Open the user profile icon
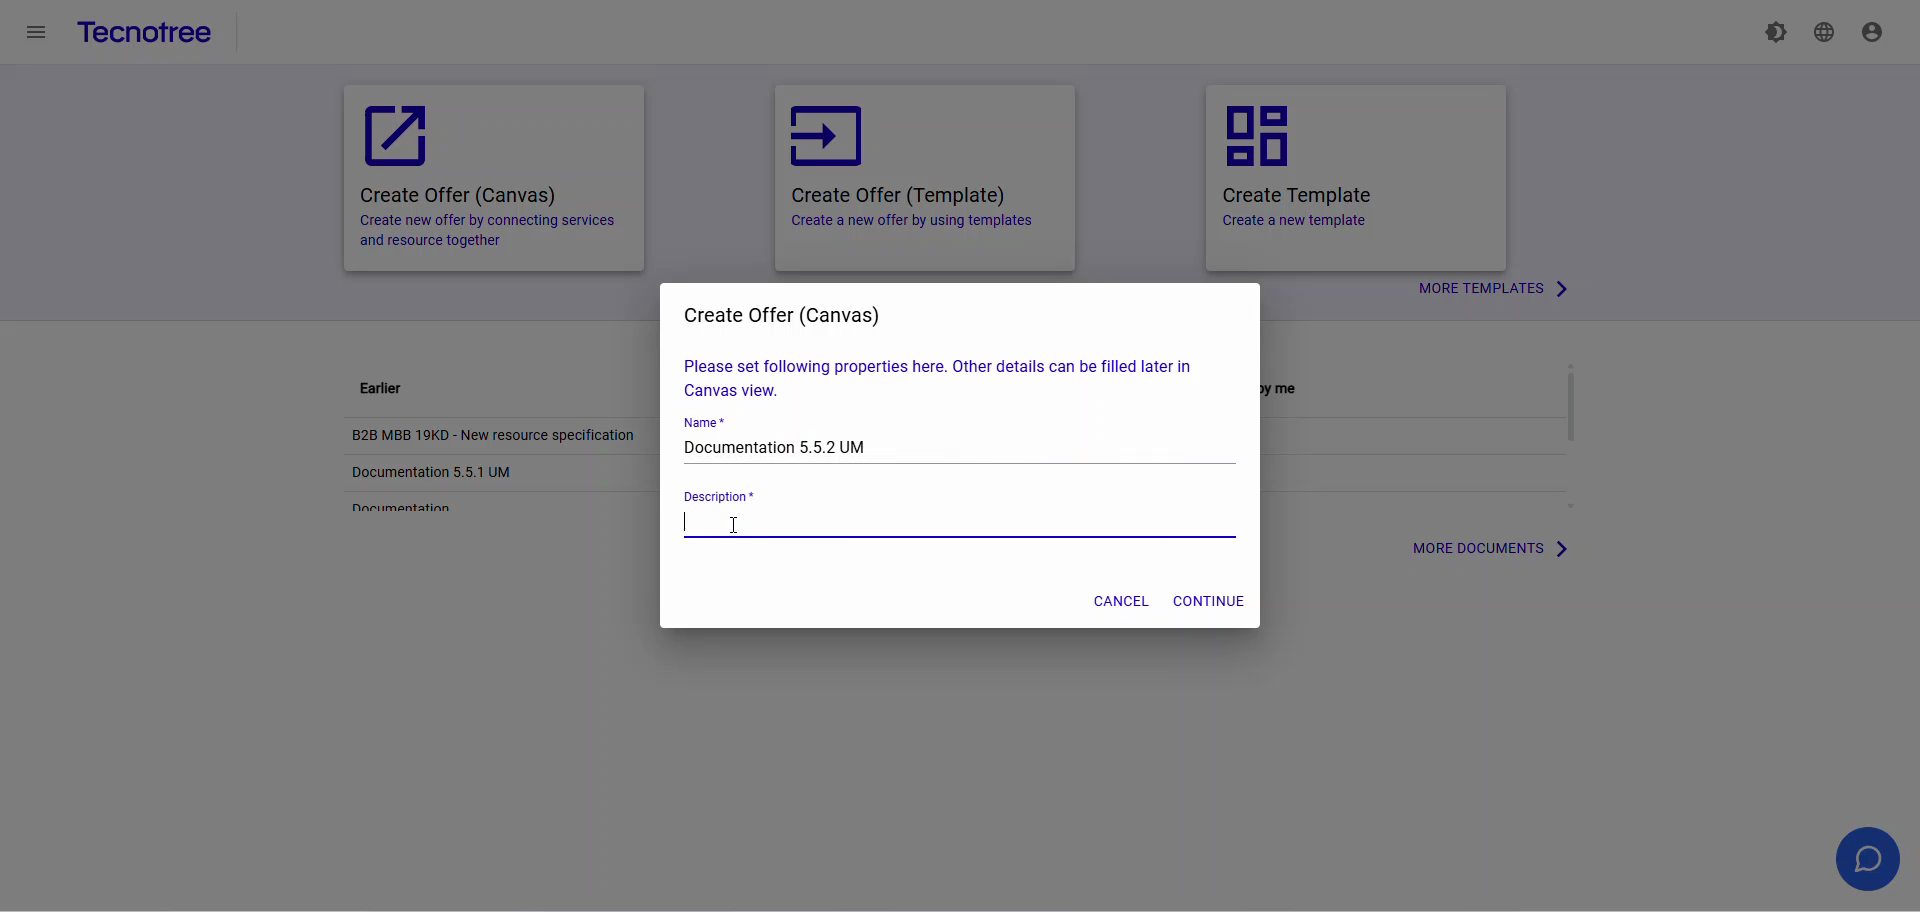Image resolution: width=1920 pixels, height=912 pixels. point(1872,31)
